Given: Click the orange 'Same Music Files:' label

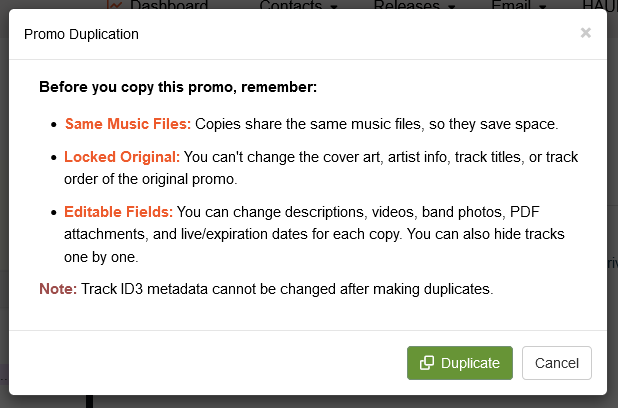Looking at the screenshot, I should click(128, 124).
